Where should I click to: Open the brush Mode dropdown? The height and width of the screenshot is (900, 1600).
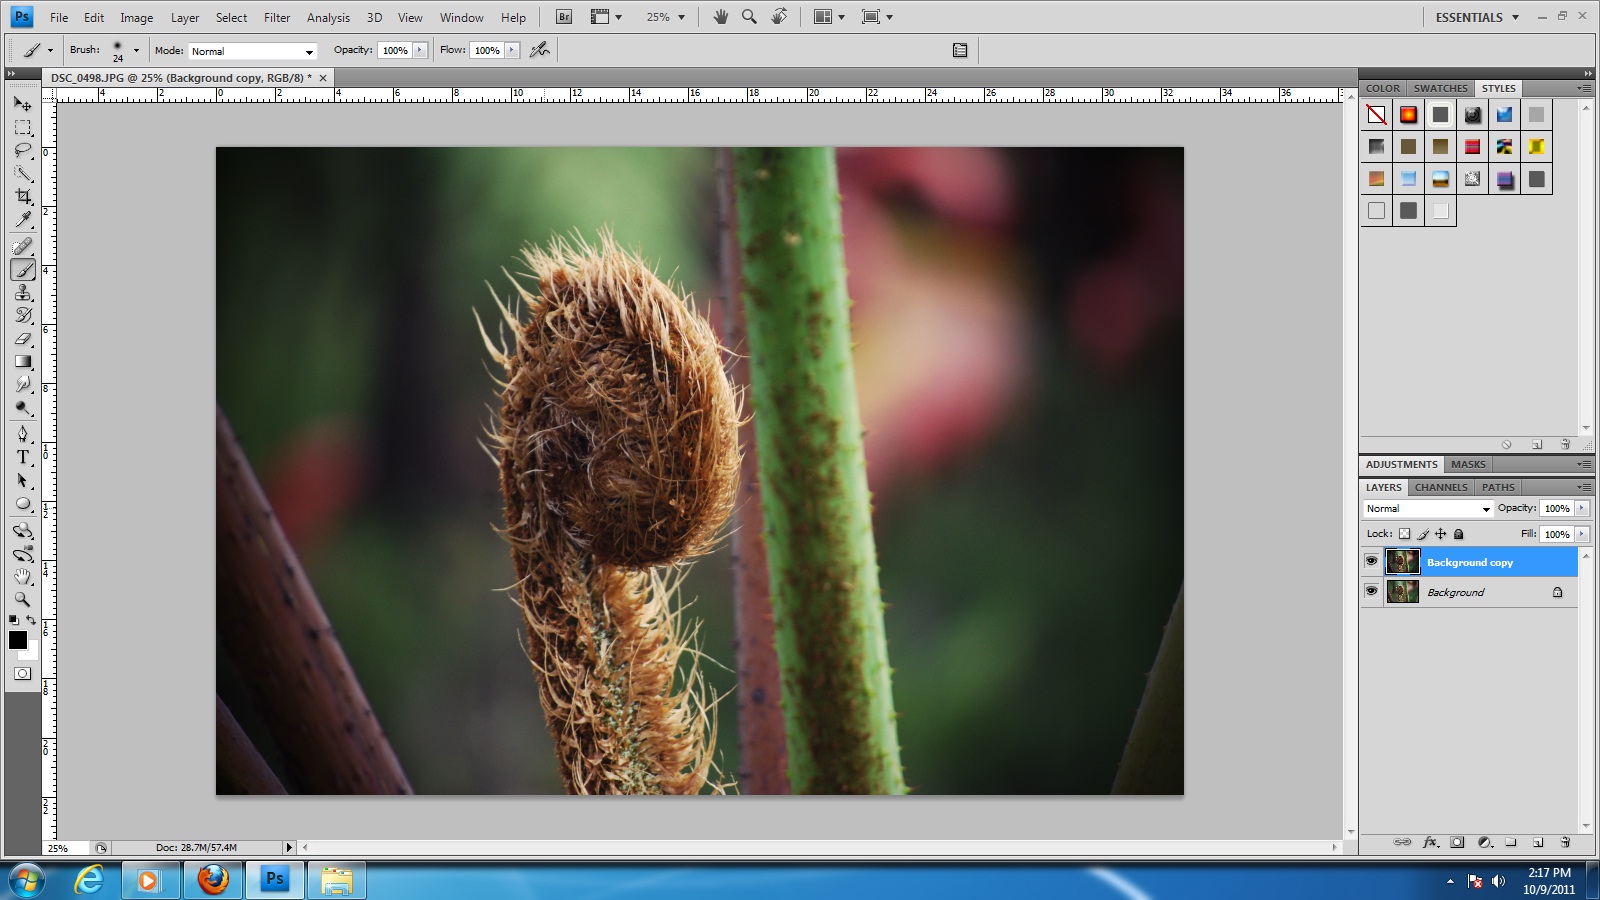[x=253, y=51]
